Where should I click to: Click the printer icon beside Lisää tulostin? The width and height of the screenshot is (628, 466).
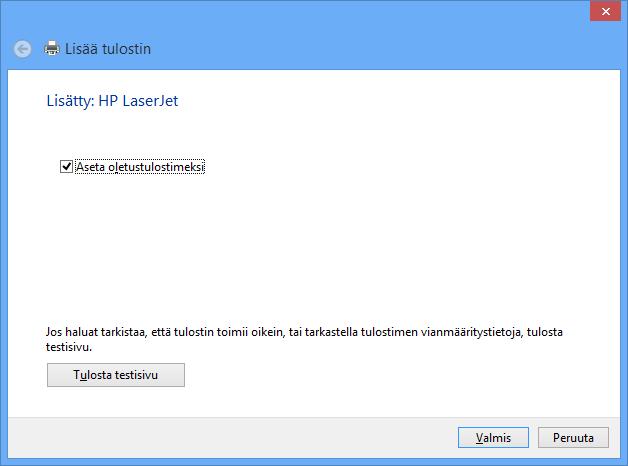click(x=52, y=48)
